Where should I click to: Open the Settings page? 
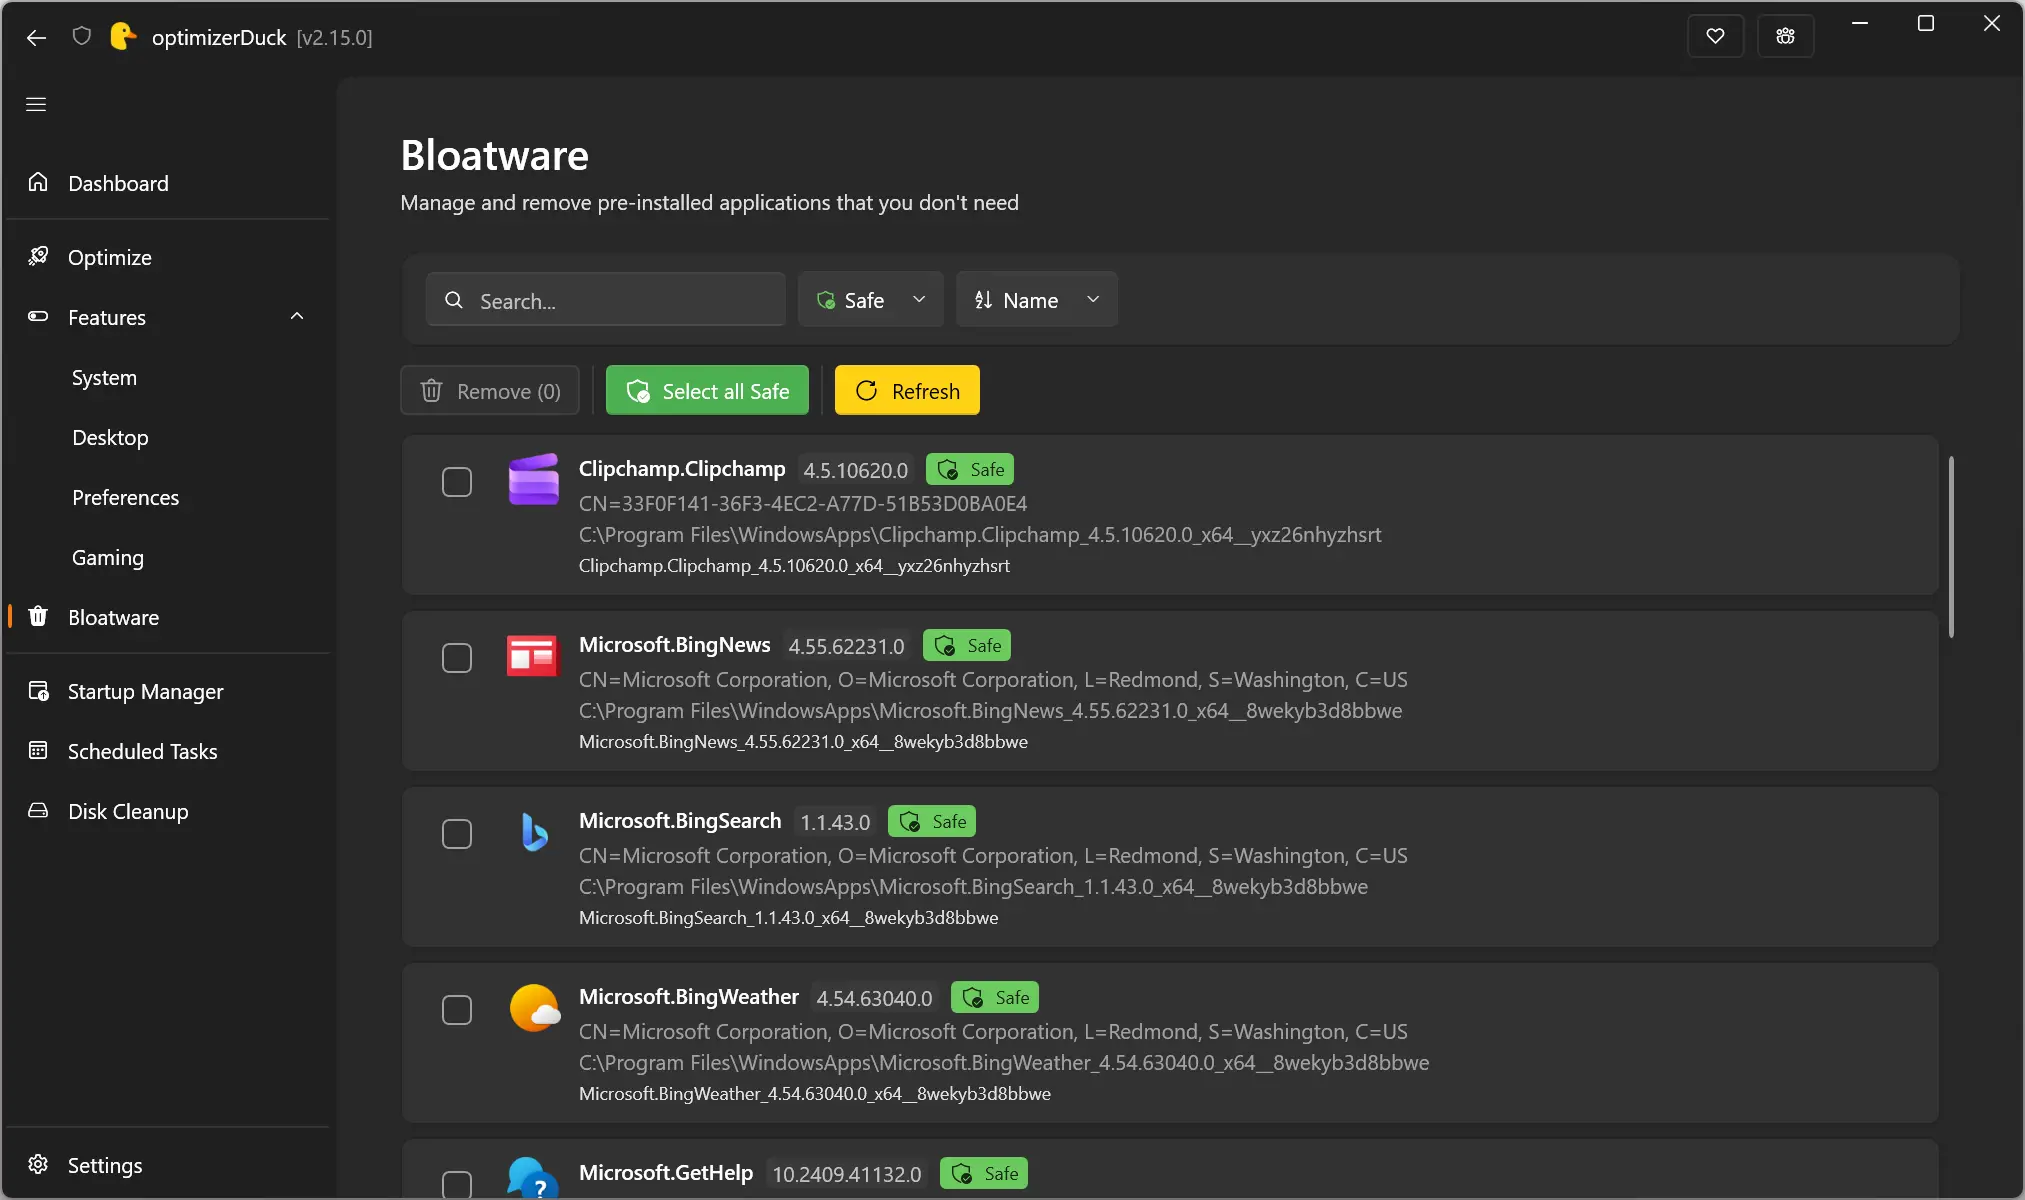click(x=168, y=1165)
